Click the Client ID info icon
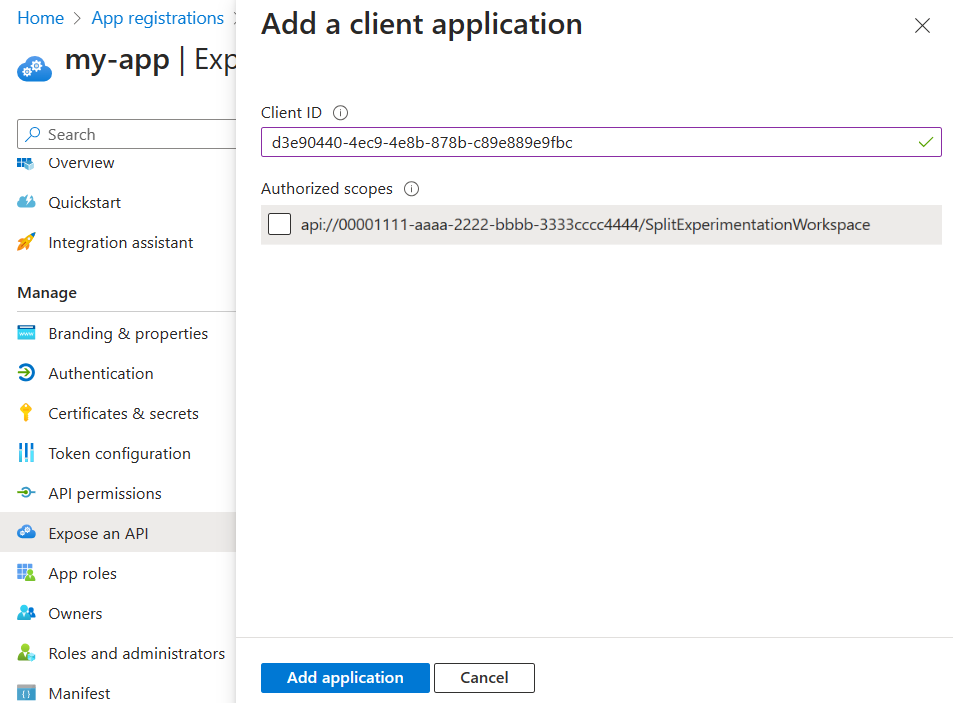 [340, 113]
